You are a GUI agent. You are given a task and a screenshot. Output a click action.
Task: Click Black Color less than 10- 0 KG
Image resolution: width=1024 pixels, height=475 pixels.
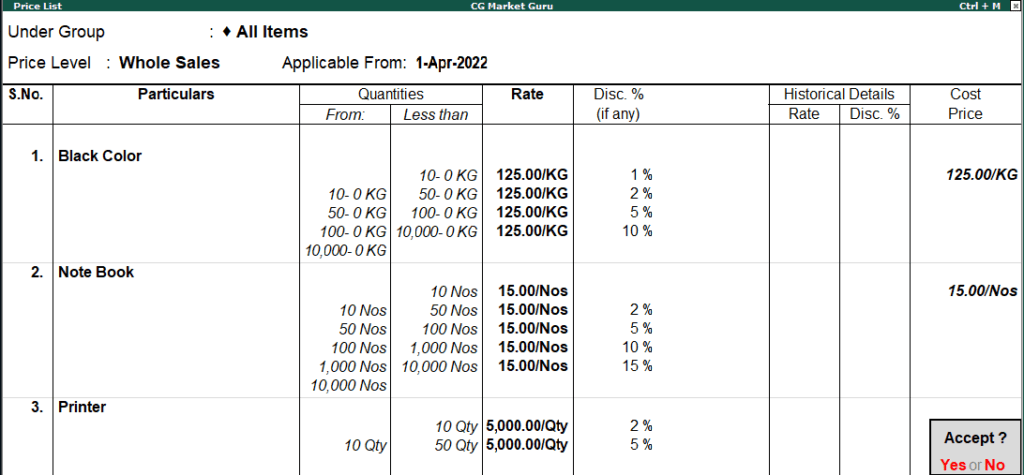coord(449,176)
